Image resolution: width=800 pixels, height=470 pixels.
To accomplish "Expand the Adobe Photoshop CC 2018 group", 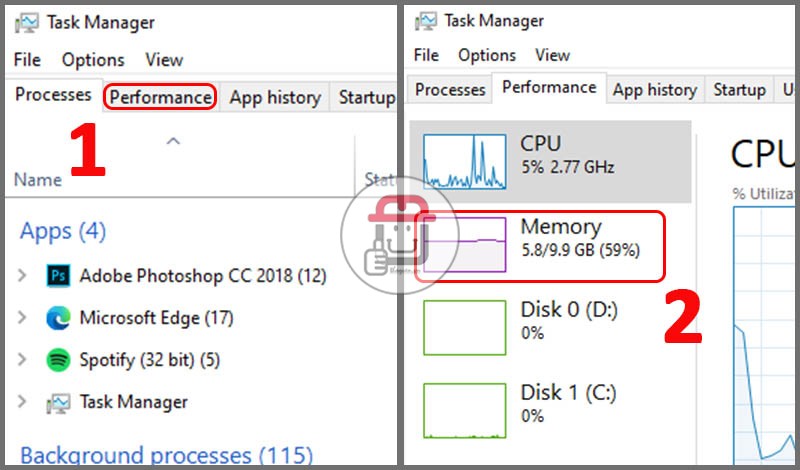I will (22, 276).
